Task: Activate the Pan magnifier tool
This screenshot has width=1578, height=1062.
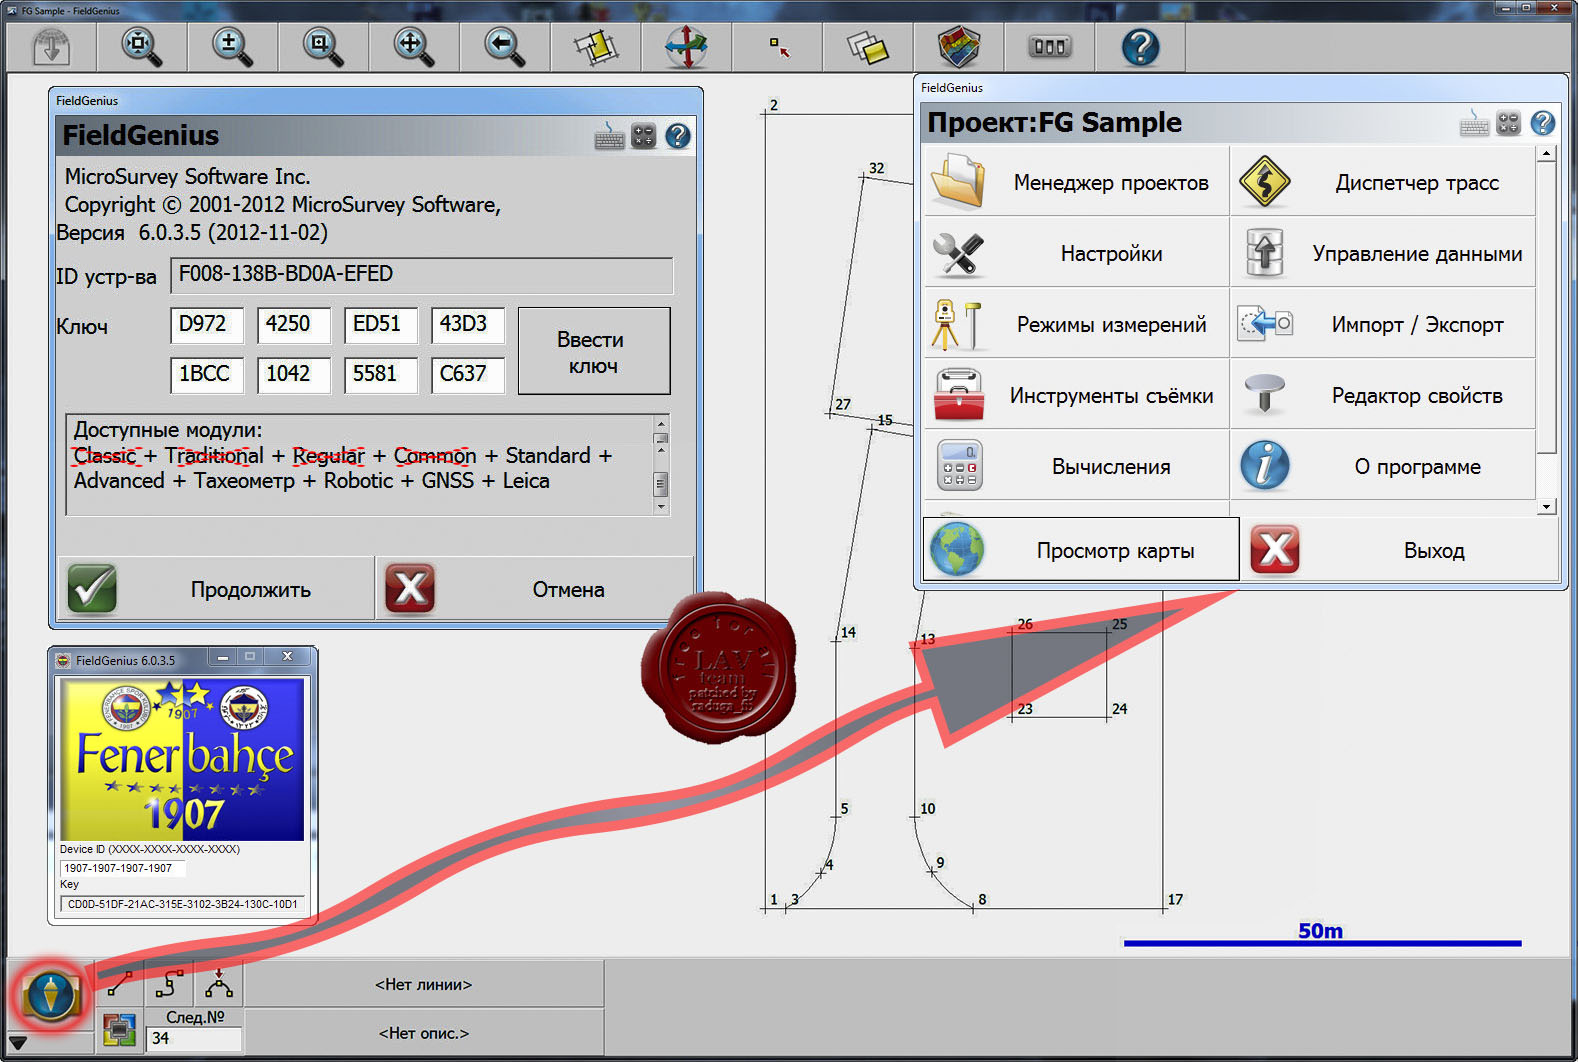Action: pos(413,46)
